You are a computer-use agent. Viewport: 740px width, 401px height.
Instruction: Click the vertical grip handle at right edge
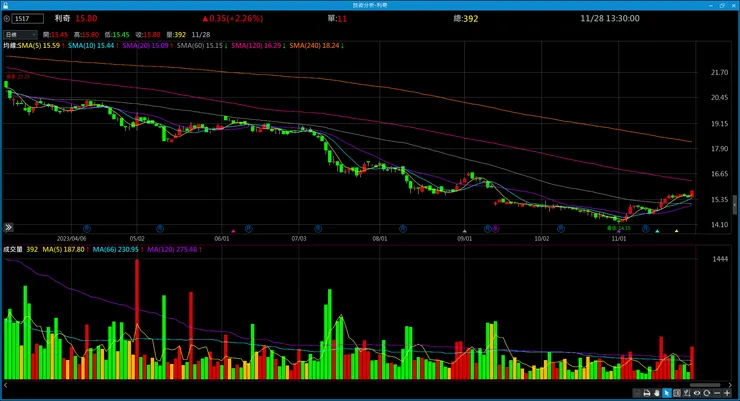tap(734, 205)
